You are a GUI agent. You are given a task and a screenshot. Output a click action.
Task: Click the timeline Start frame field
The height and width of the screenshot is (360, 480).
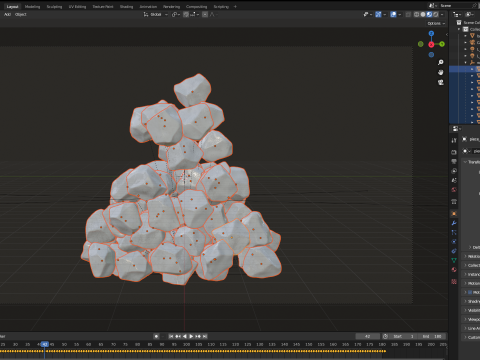404,336
